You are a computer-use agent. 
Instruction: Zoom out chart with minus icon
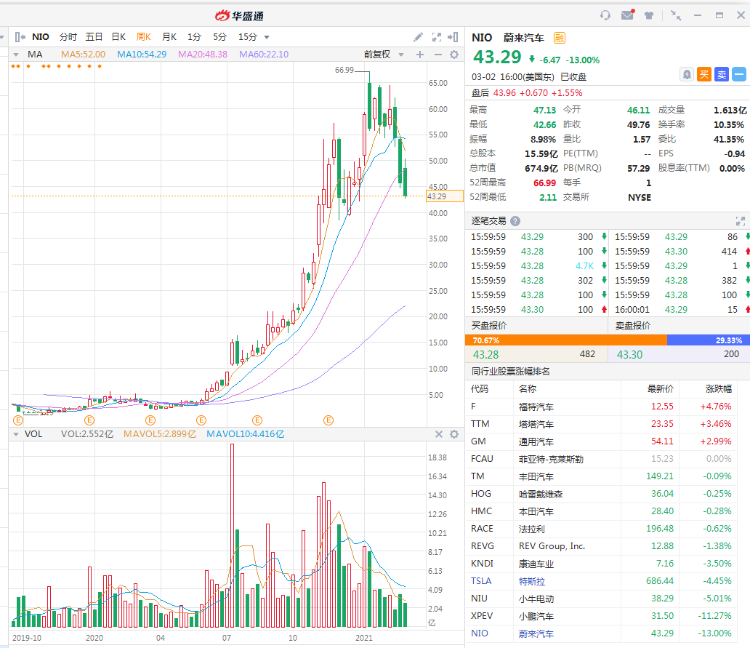438,55
